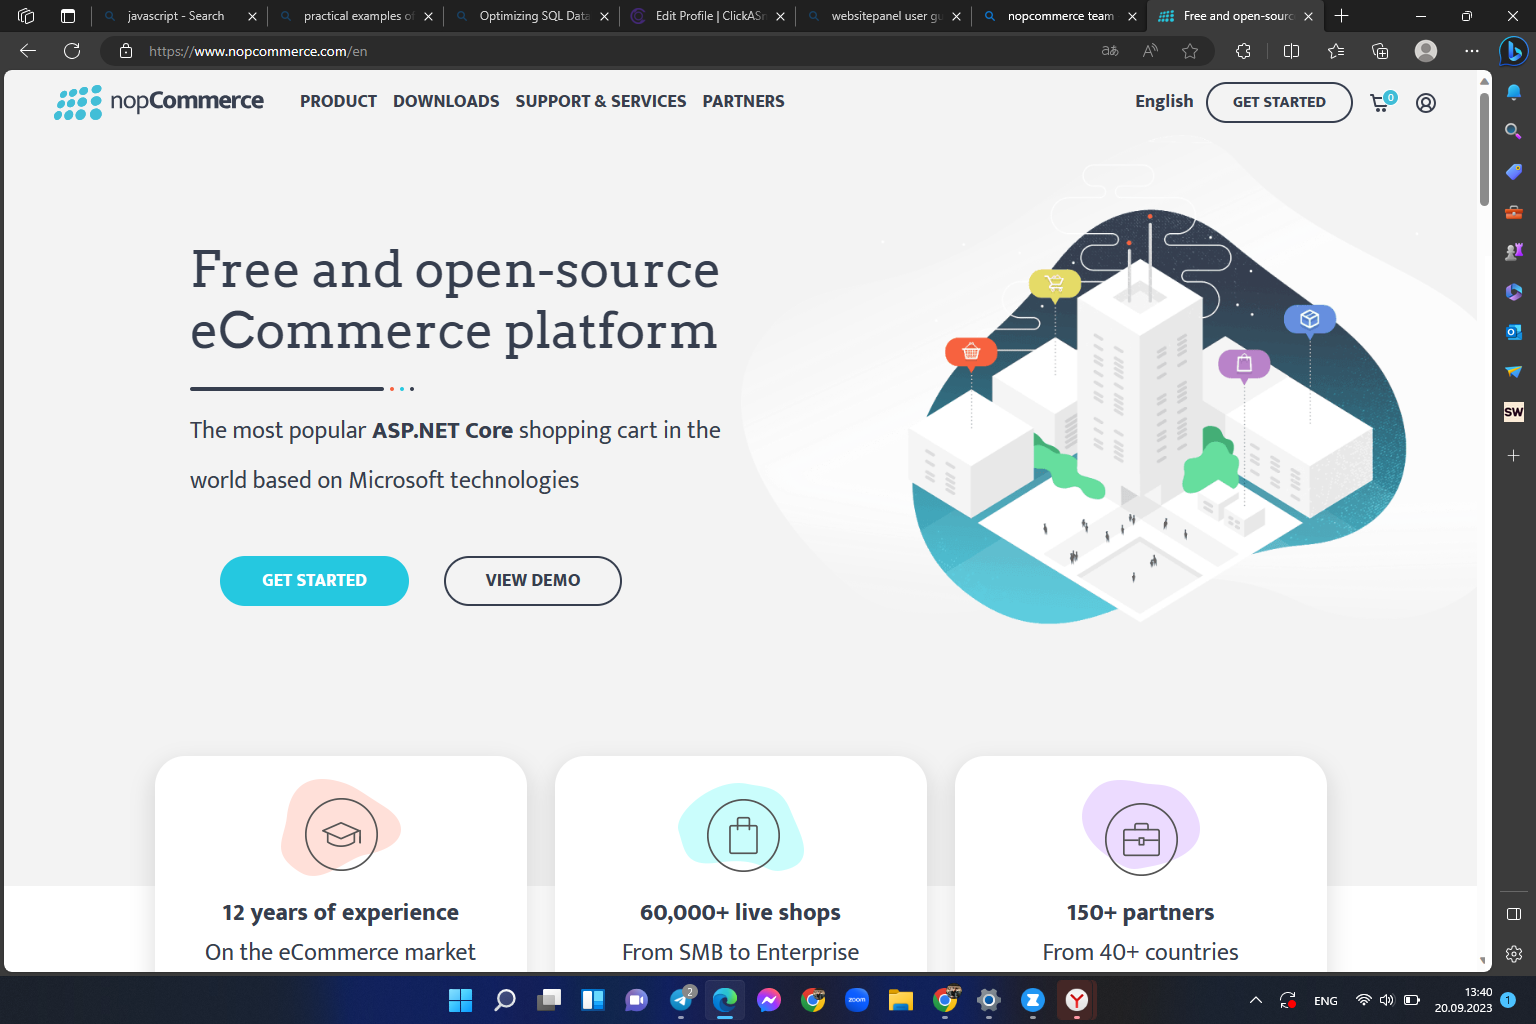Click the nopCommerce logo

(159, 102)
